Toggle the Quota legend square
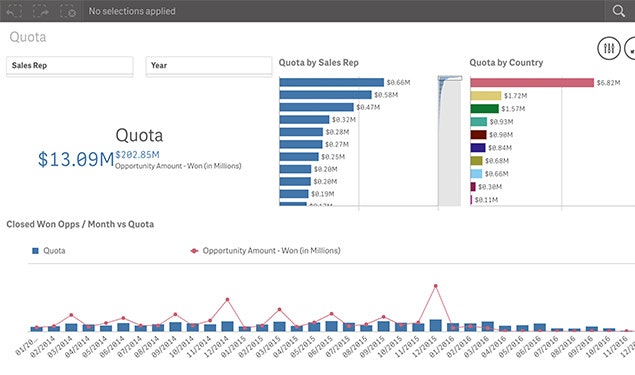This screenshot has width=635, height=375. [x=35, y=251]
